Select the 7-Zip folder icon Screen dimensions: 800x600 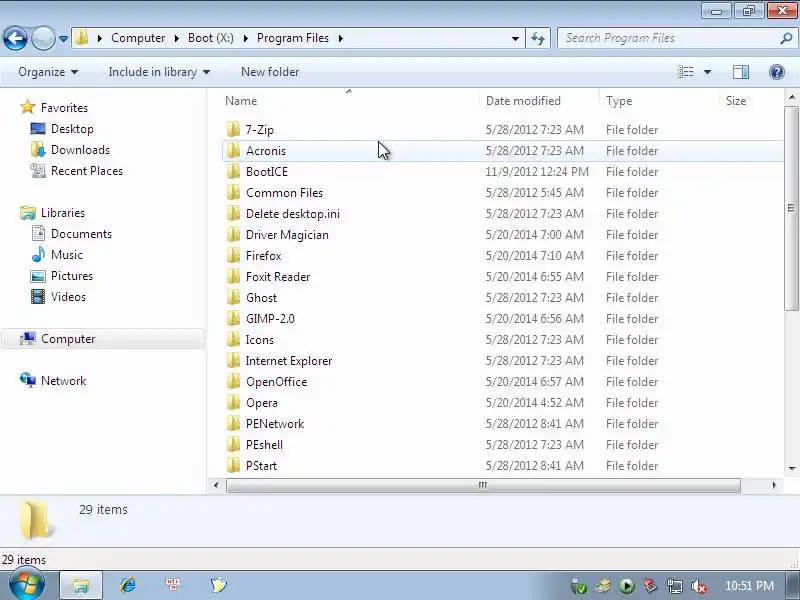(233, 129)
